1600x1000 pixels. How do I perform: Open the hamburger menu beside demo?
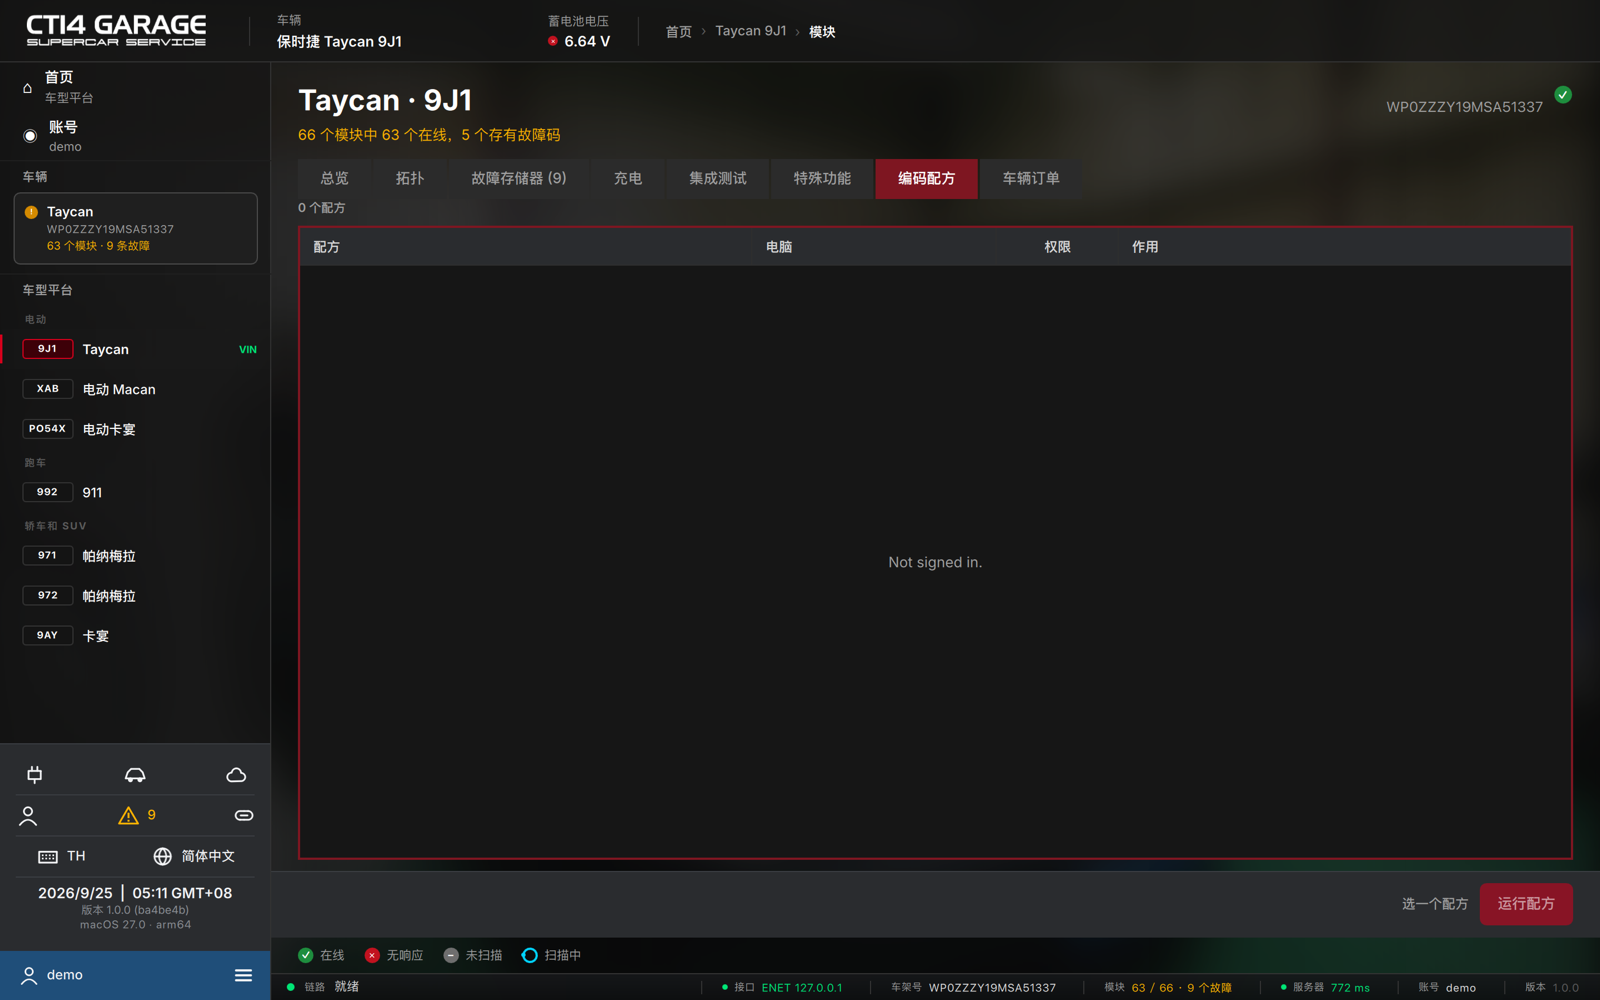pyautogui.click(x=243, y=975)
